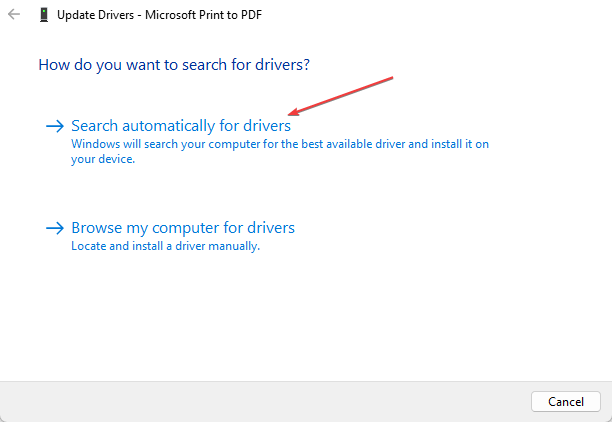Image resolution: width=612 pixels, height=422 pixels.
Task: Choose Search automatically for drivers
Action: [x=181, y=126]
